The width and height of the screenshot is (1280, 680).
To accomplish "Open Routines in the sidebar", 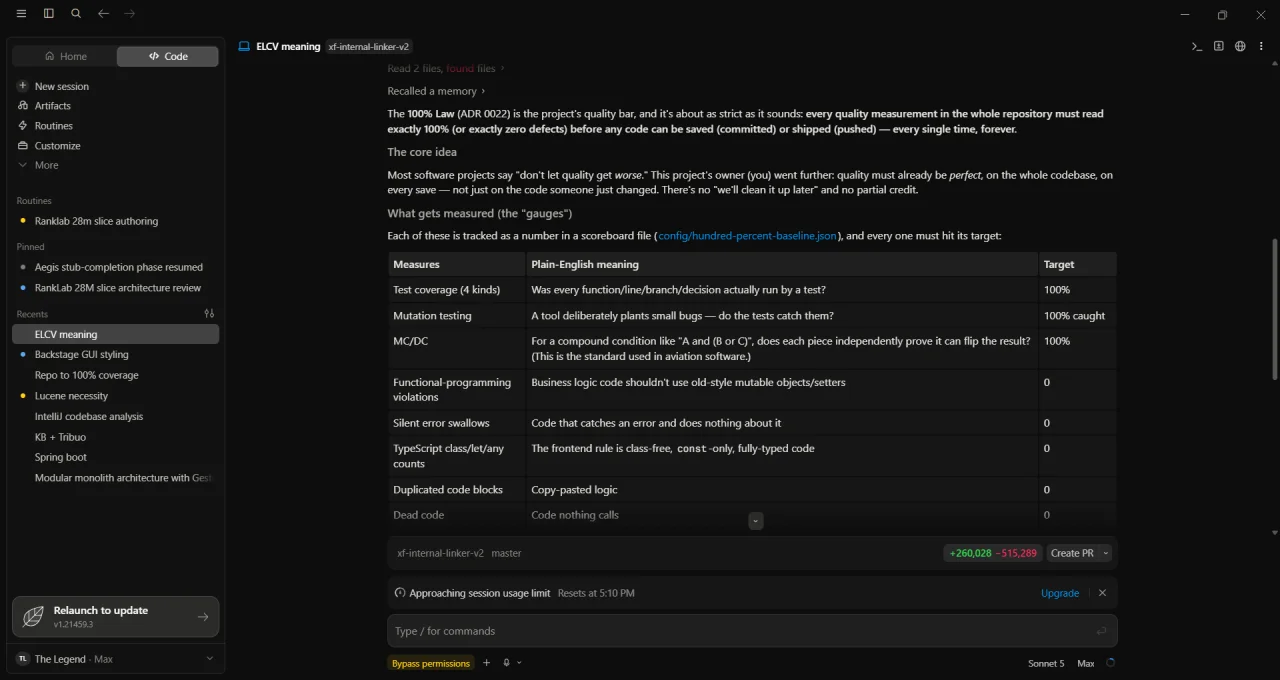I will (53, 126).
